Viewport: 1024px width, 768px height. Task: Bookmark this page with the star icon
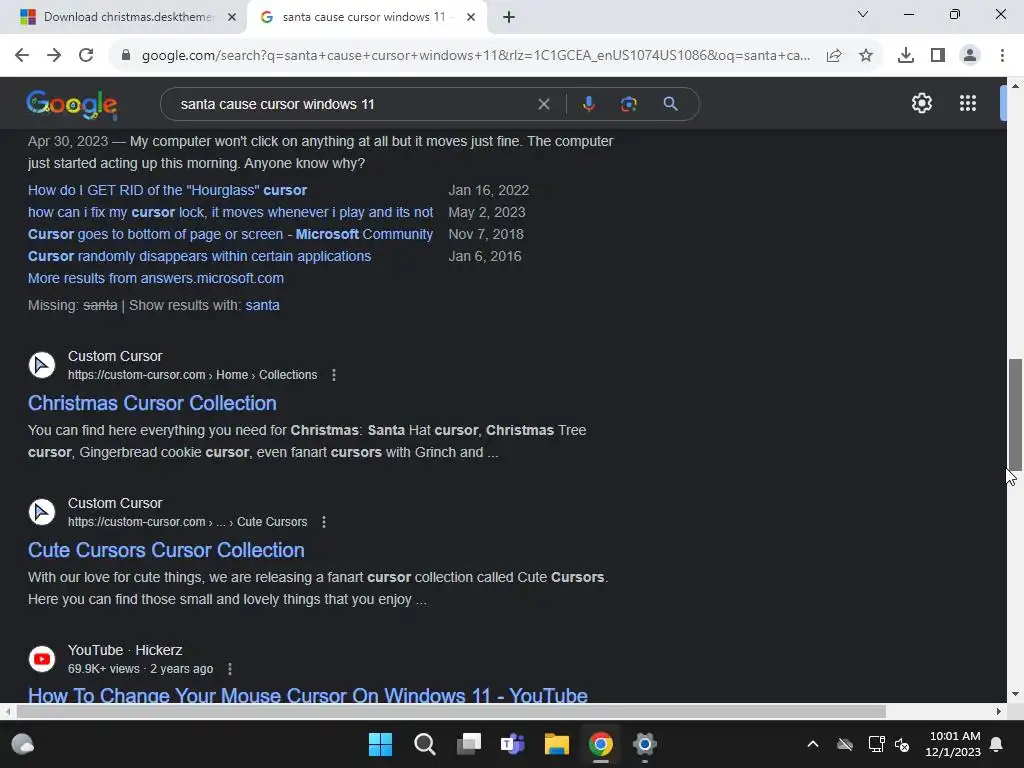pos(866,56)
